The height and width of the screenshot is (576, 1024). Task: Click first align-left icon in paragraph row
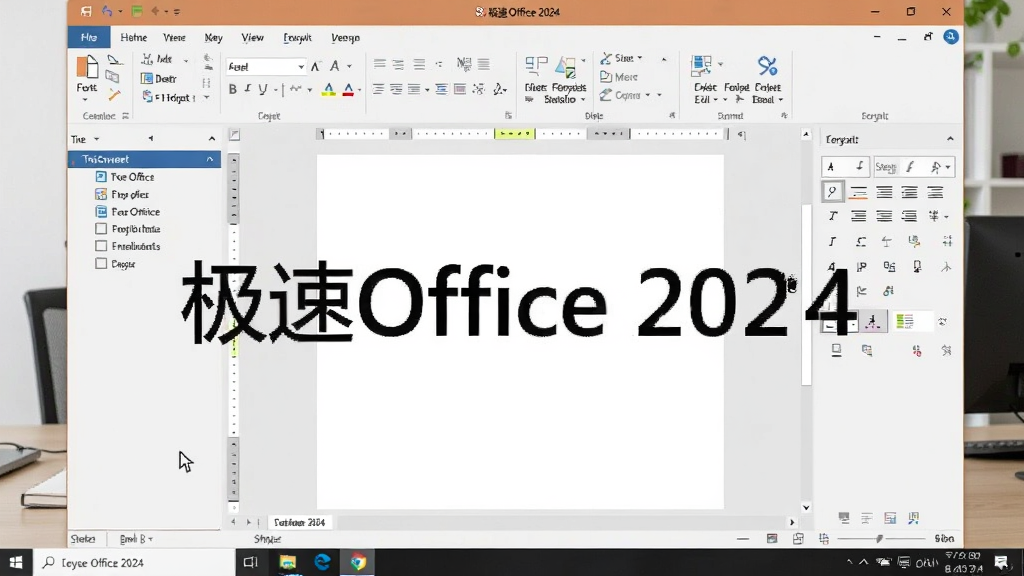point(379,64)
